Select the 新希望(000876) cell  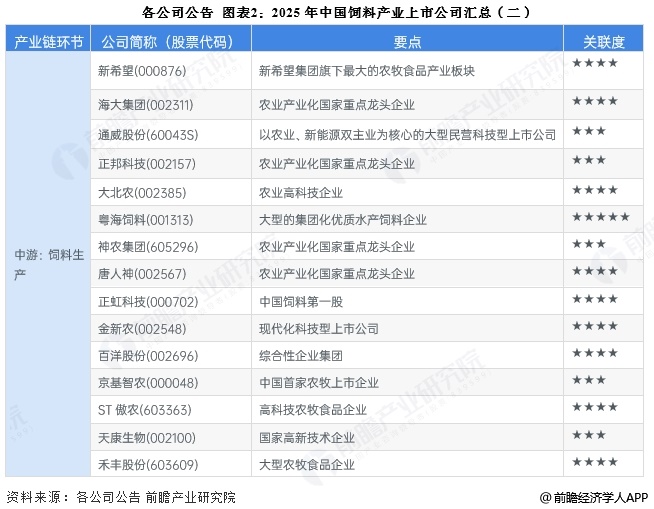tap(171, 71)
